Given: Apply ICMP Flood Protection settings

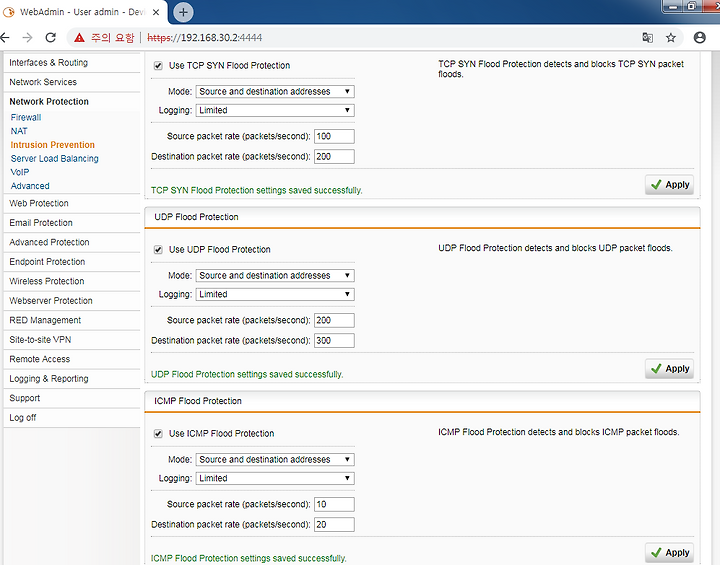Looking at the screenshot, I should 669,553.
